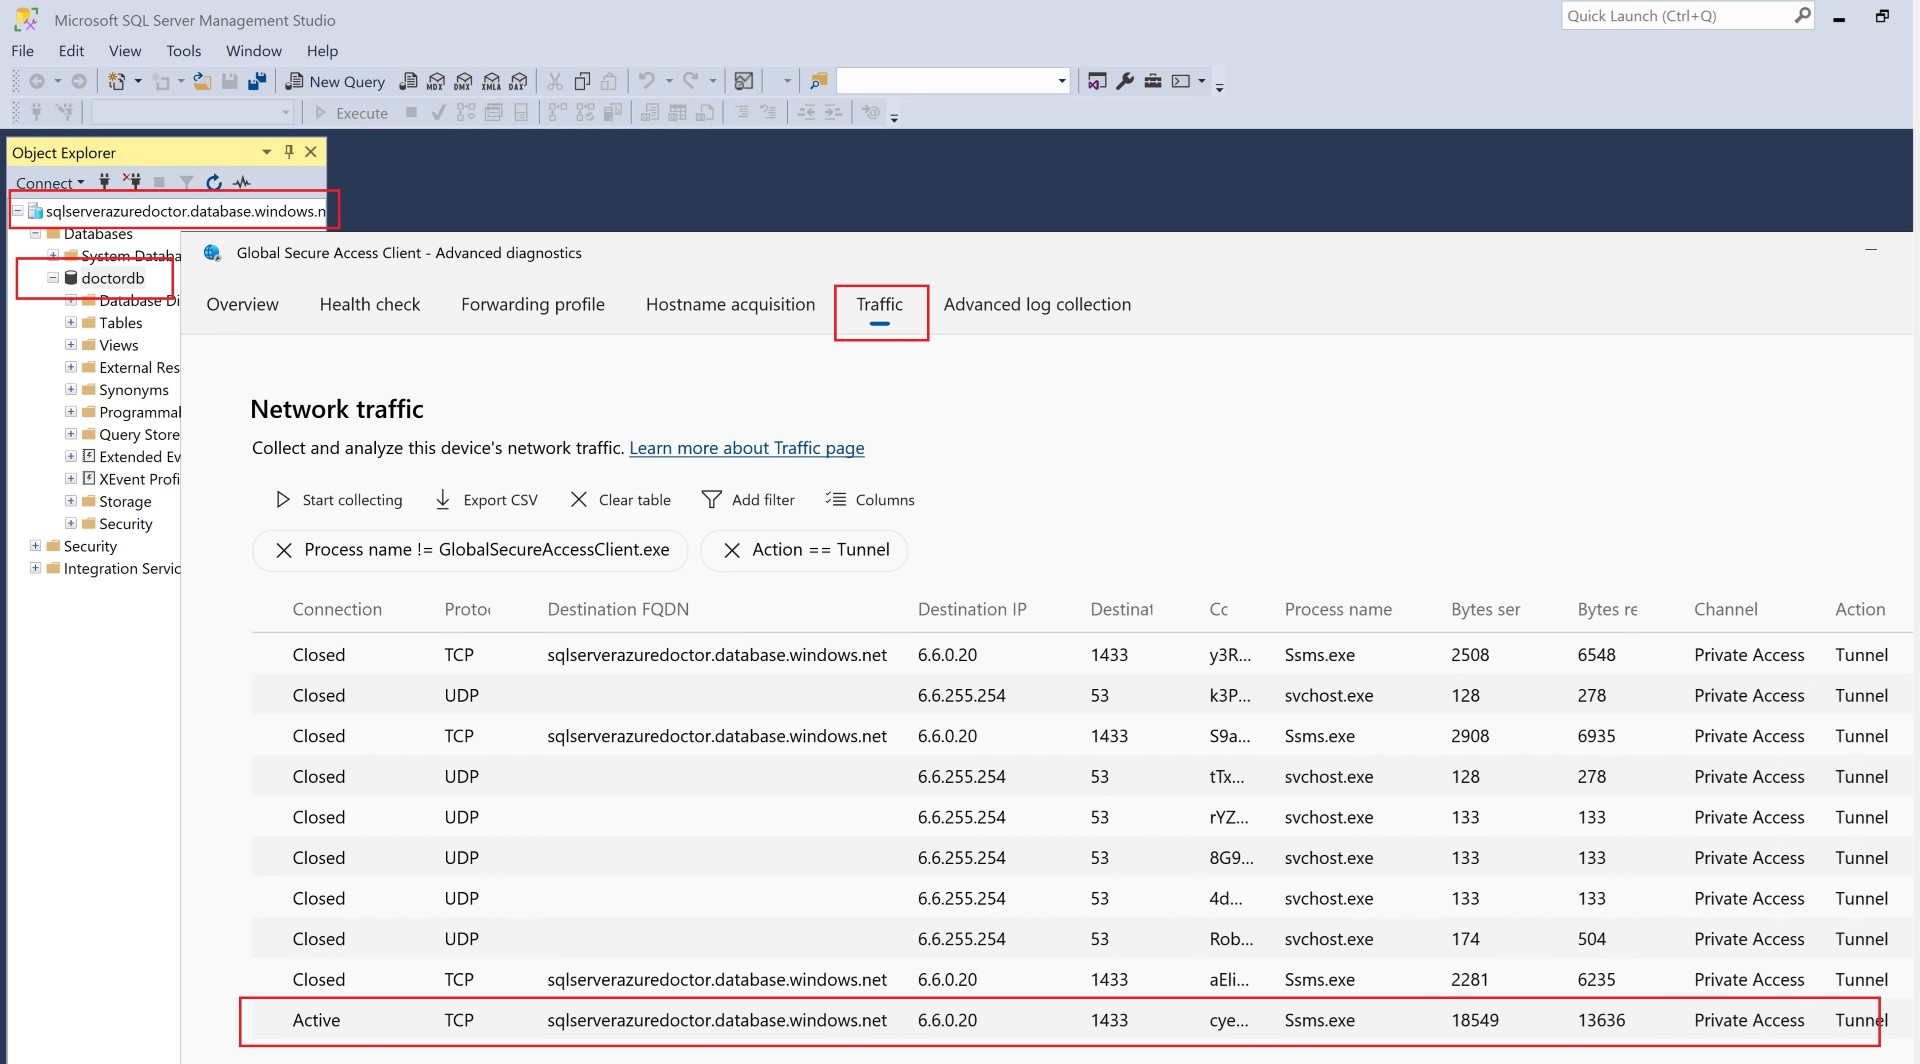Screen dimensions: 1920x1064
Task: Click Start collecting traffic
Action: (x=339, y=500)
